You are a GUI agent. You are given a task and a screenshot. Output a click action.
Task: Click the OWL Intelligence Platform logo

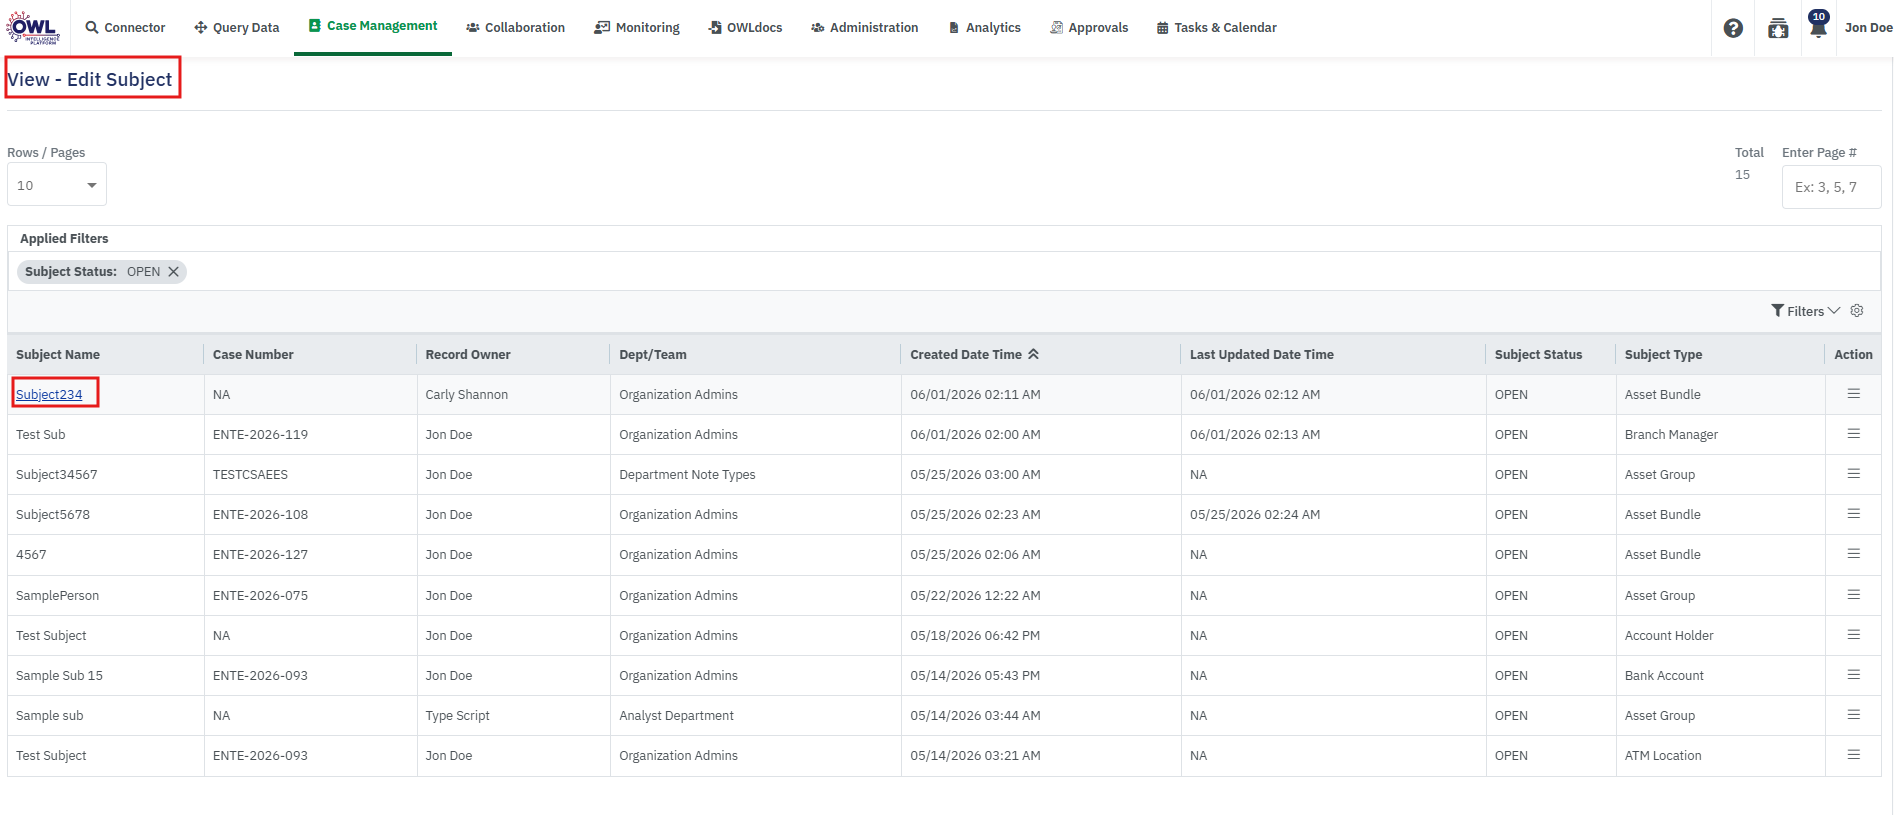coord(33,27)
